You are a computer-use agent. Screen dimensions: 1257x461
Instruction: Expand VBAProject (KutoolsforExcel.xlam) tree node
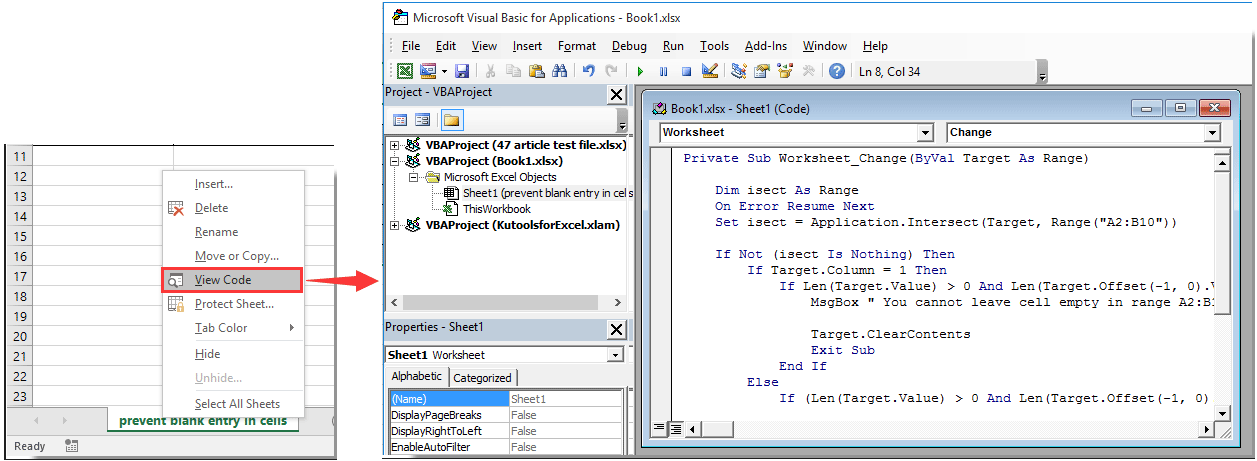[395, 225]
